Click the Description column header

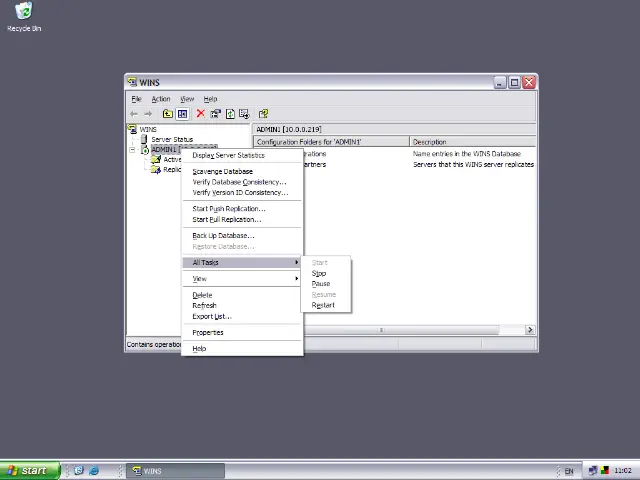[x=470, y=142]
